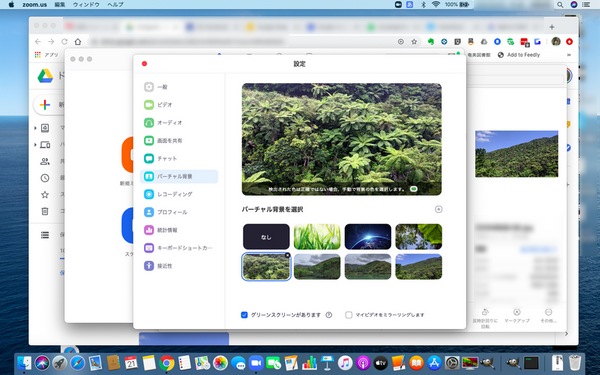Click the large virtual background preview image

342,139
